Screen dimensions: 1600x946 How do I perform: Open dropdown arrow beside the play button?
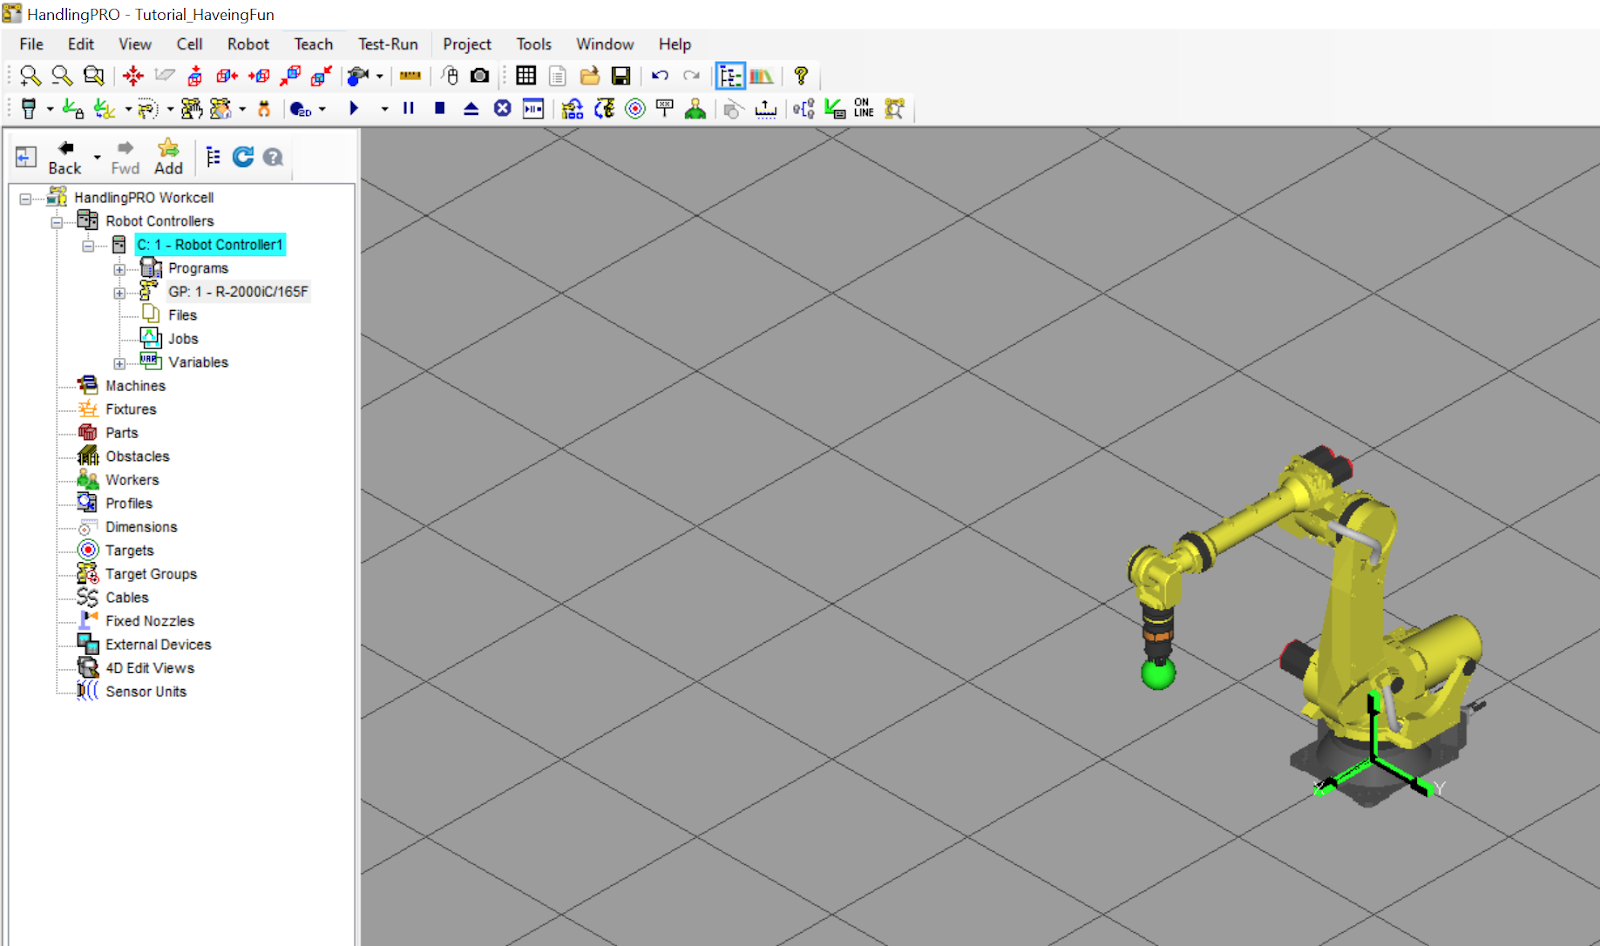(384, 109)
